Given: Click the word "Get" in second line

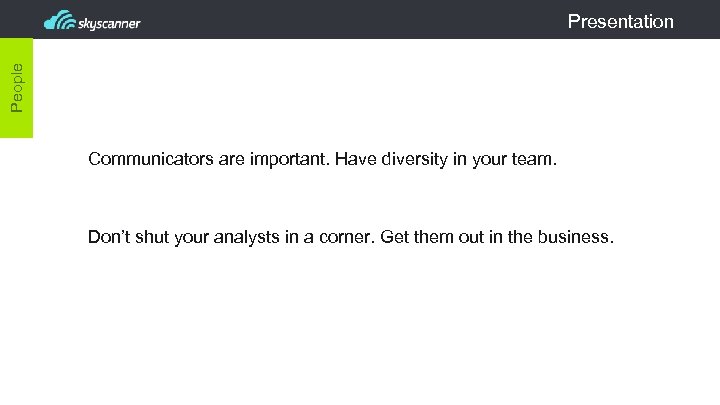Looking at the screenshot, I should [x=396, y=237].
